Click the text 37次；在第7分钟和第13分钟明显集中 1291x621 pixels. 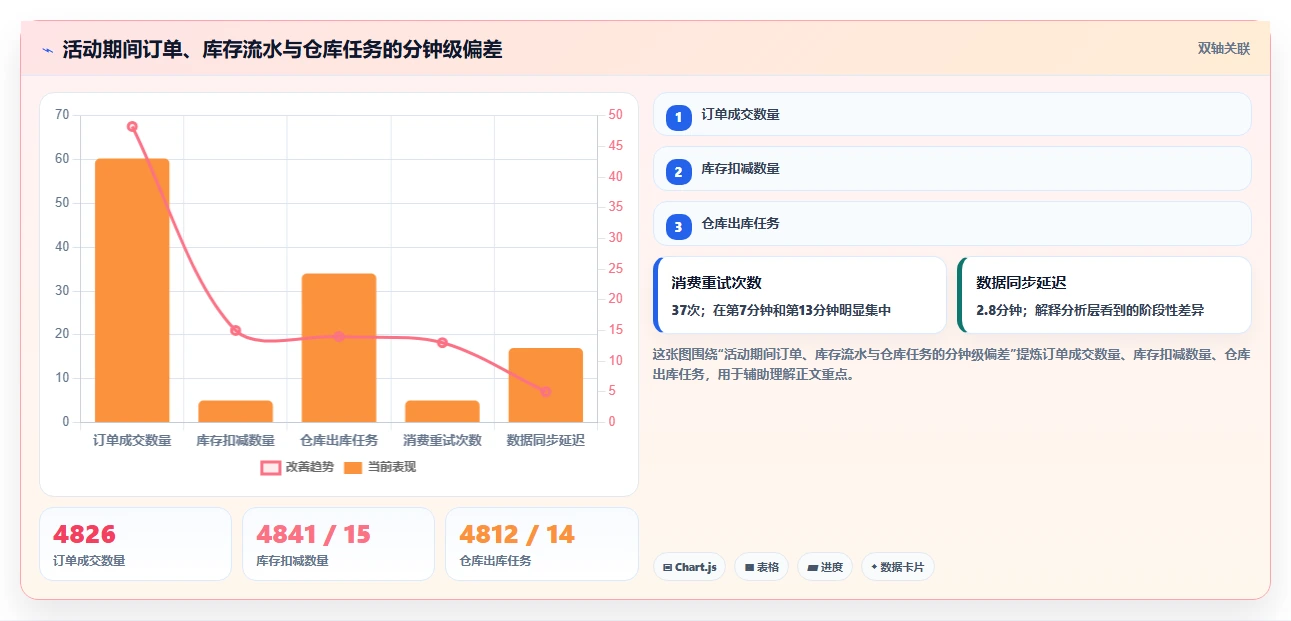click(x=781, y=311)
